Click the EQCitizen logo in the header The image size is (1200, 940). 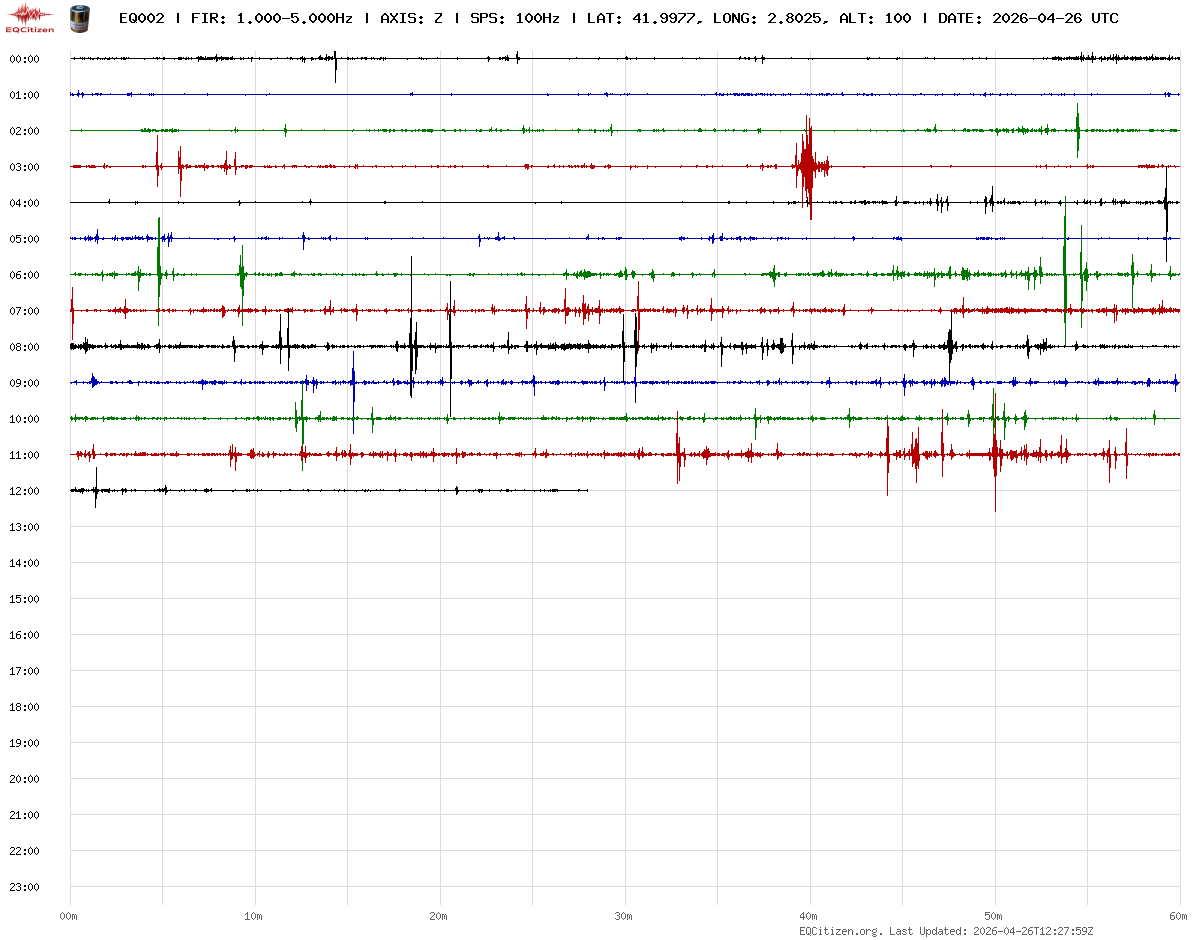point(30,18)
